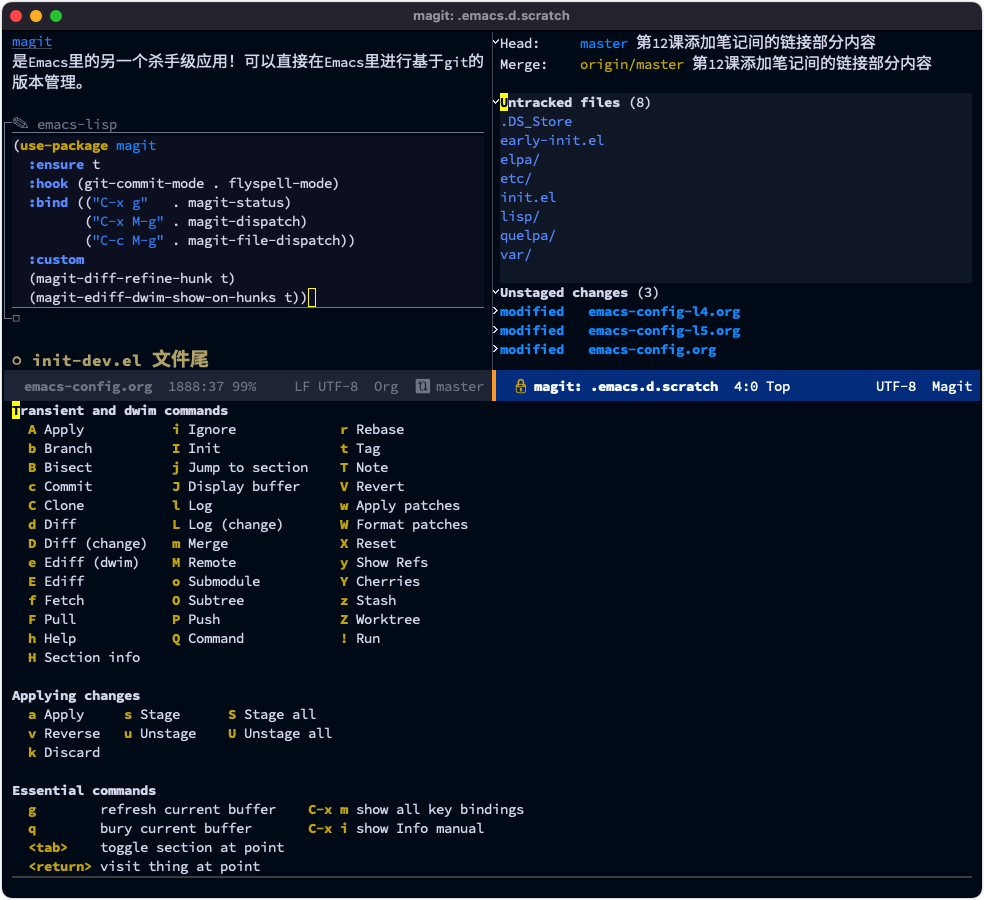Expand the modified emacs-config.org diff
The image size is (984, 900).
[496, 349]
